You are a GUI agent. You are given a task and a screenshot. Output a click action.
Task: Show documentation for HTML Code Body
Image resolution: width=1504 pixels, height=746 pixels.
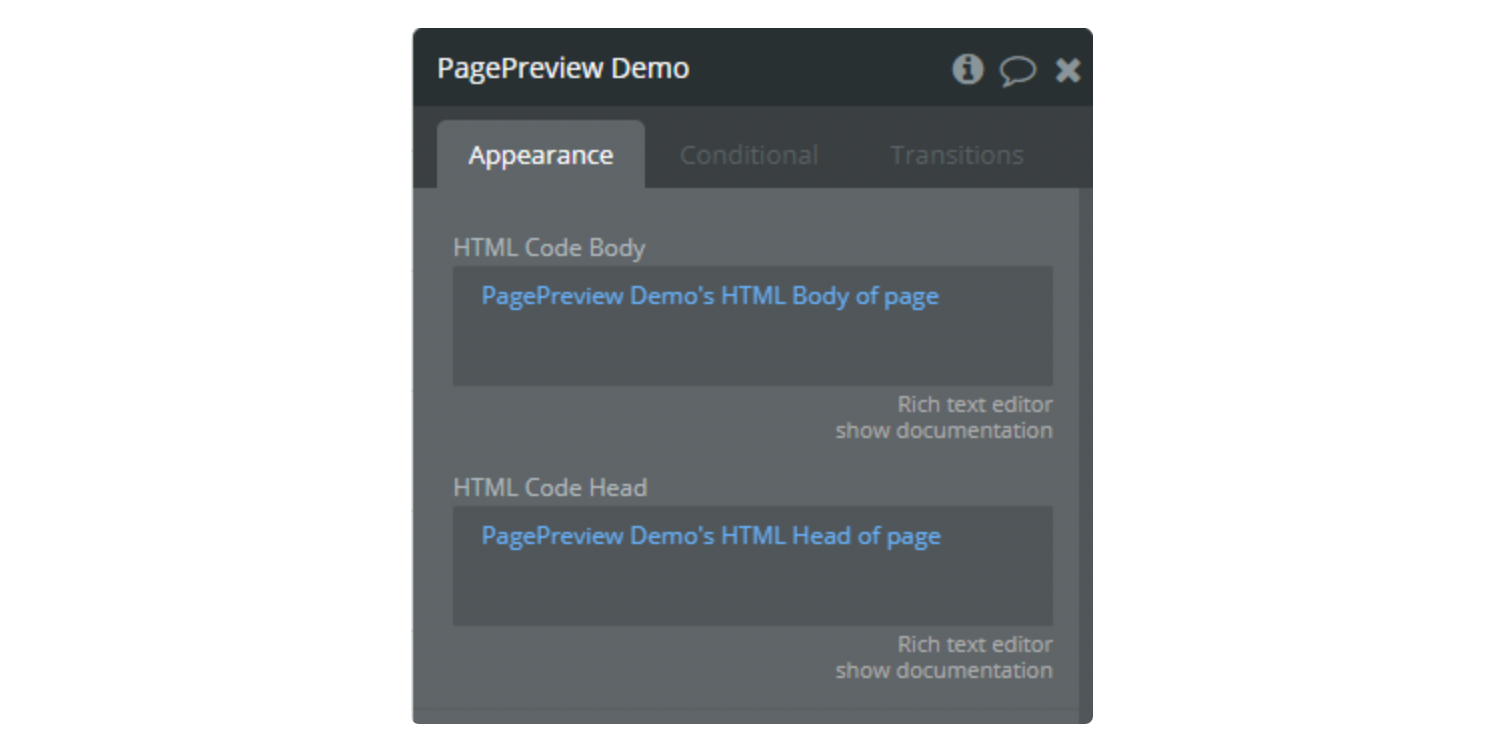(x=944, y=431)
